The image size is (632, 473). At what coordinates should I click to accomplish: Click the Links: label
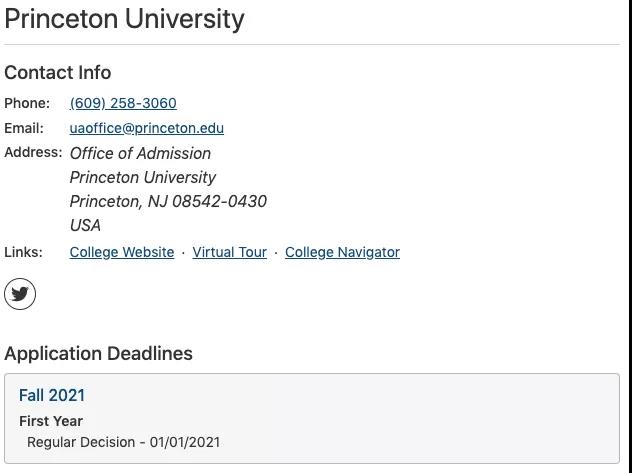23,252
